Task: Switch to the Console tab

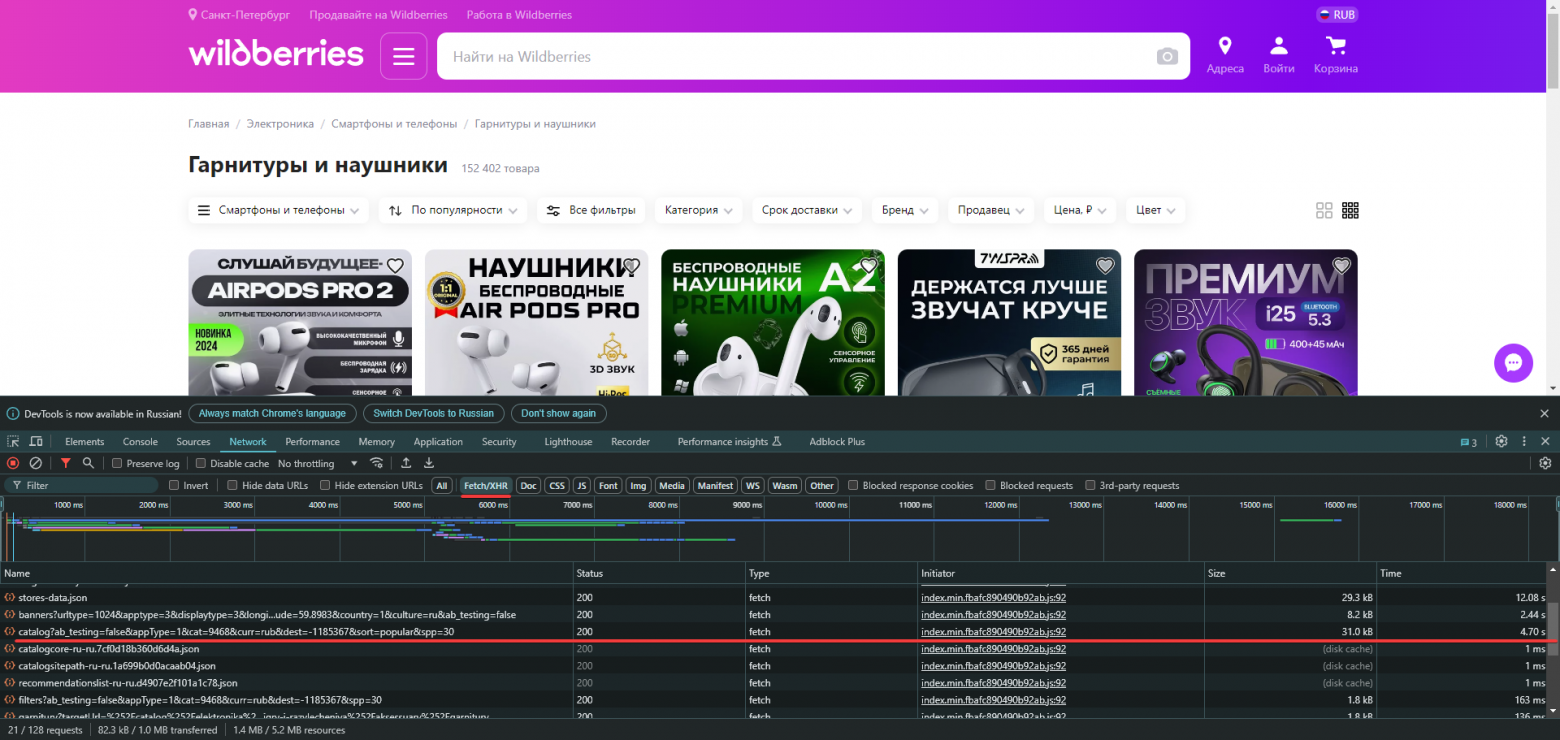Action: point(140,441)
